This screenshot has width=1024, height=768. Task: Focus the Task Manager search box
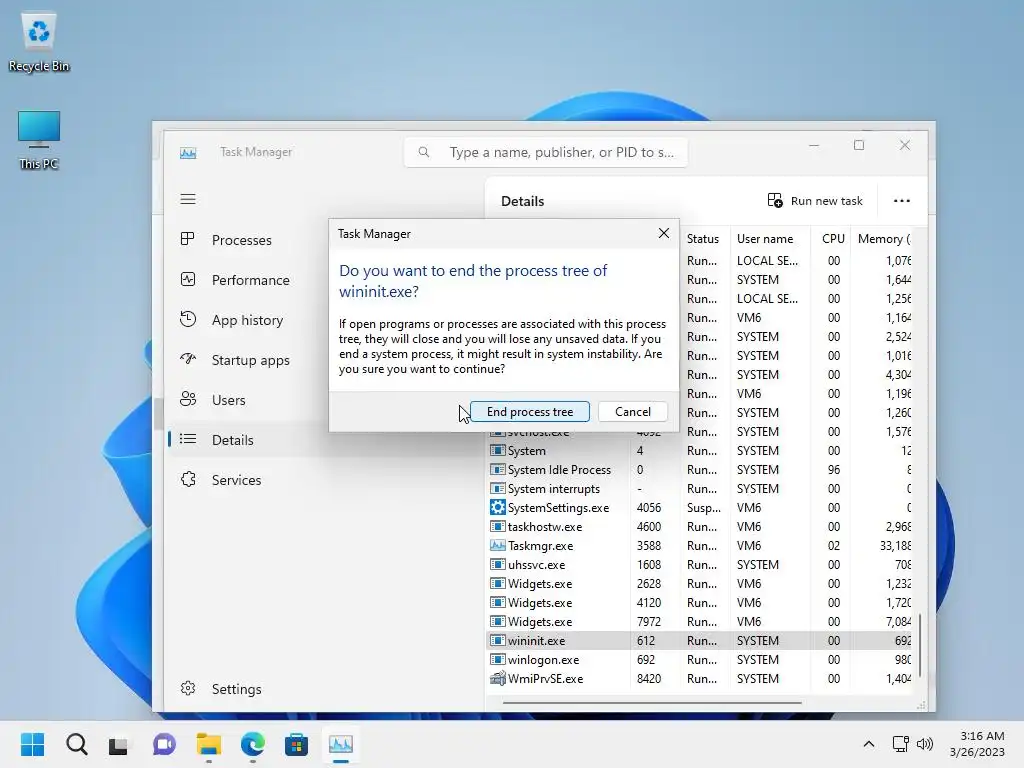tap(545, 152)
